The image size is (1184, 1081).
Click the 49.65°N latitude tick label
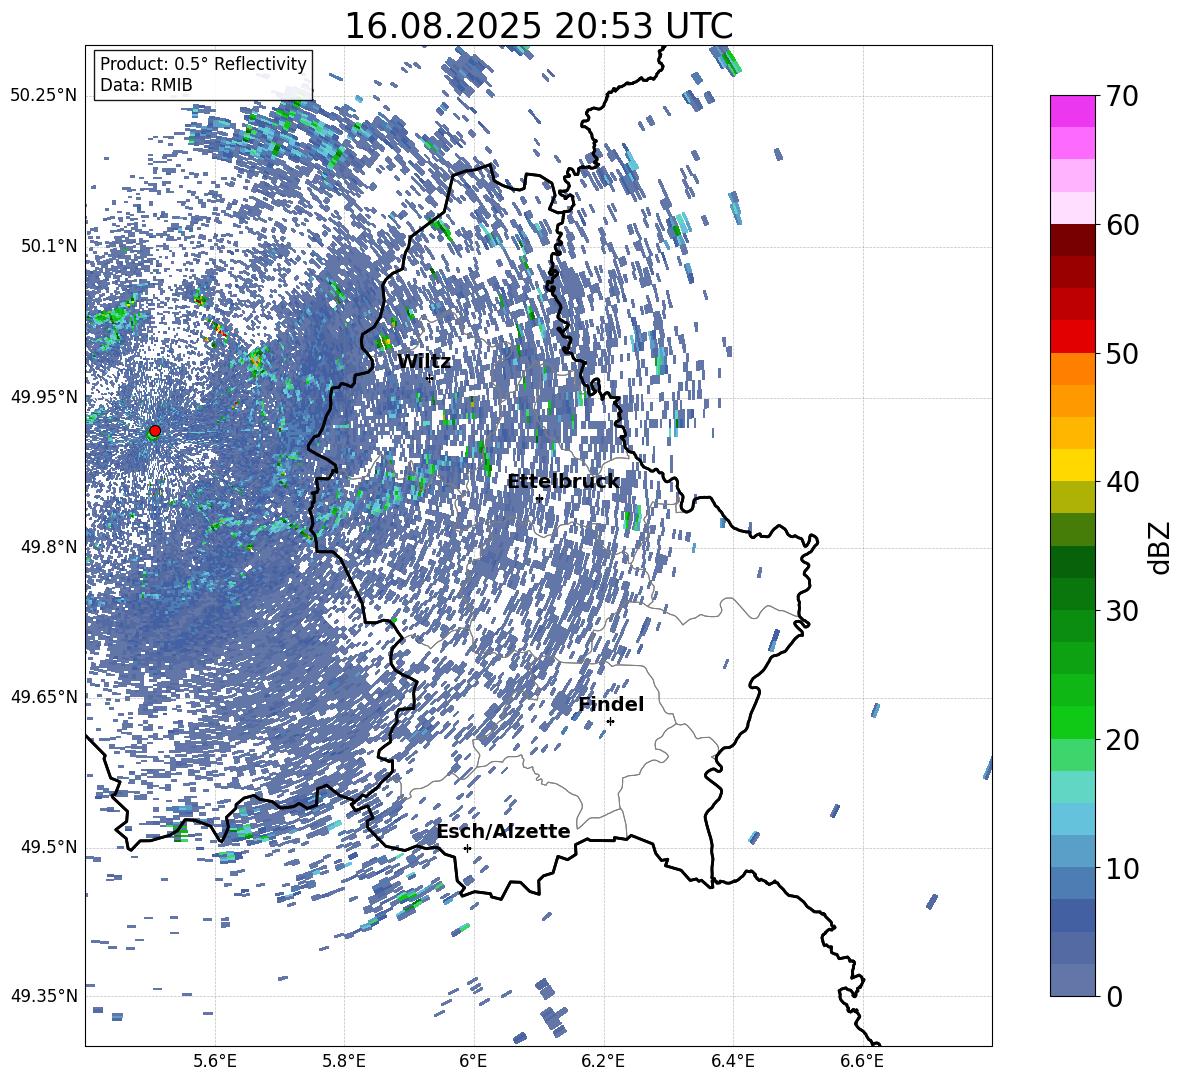[44, 697]
